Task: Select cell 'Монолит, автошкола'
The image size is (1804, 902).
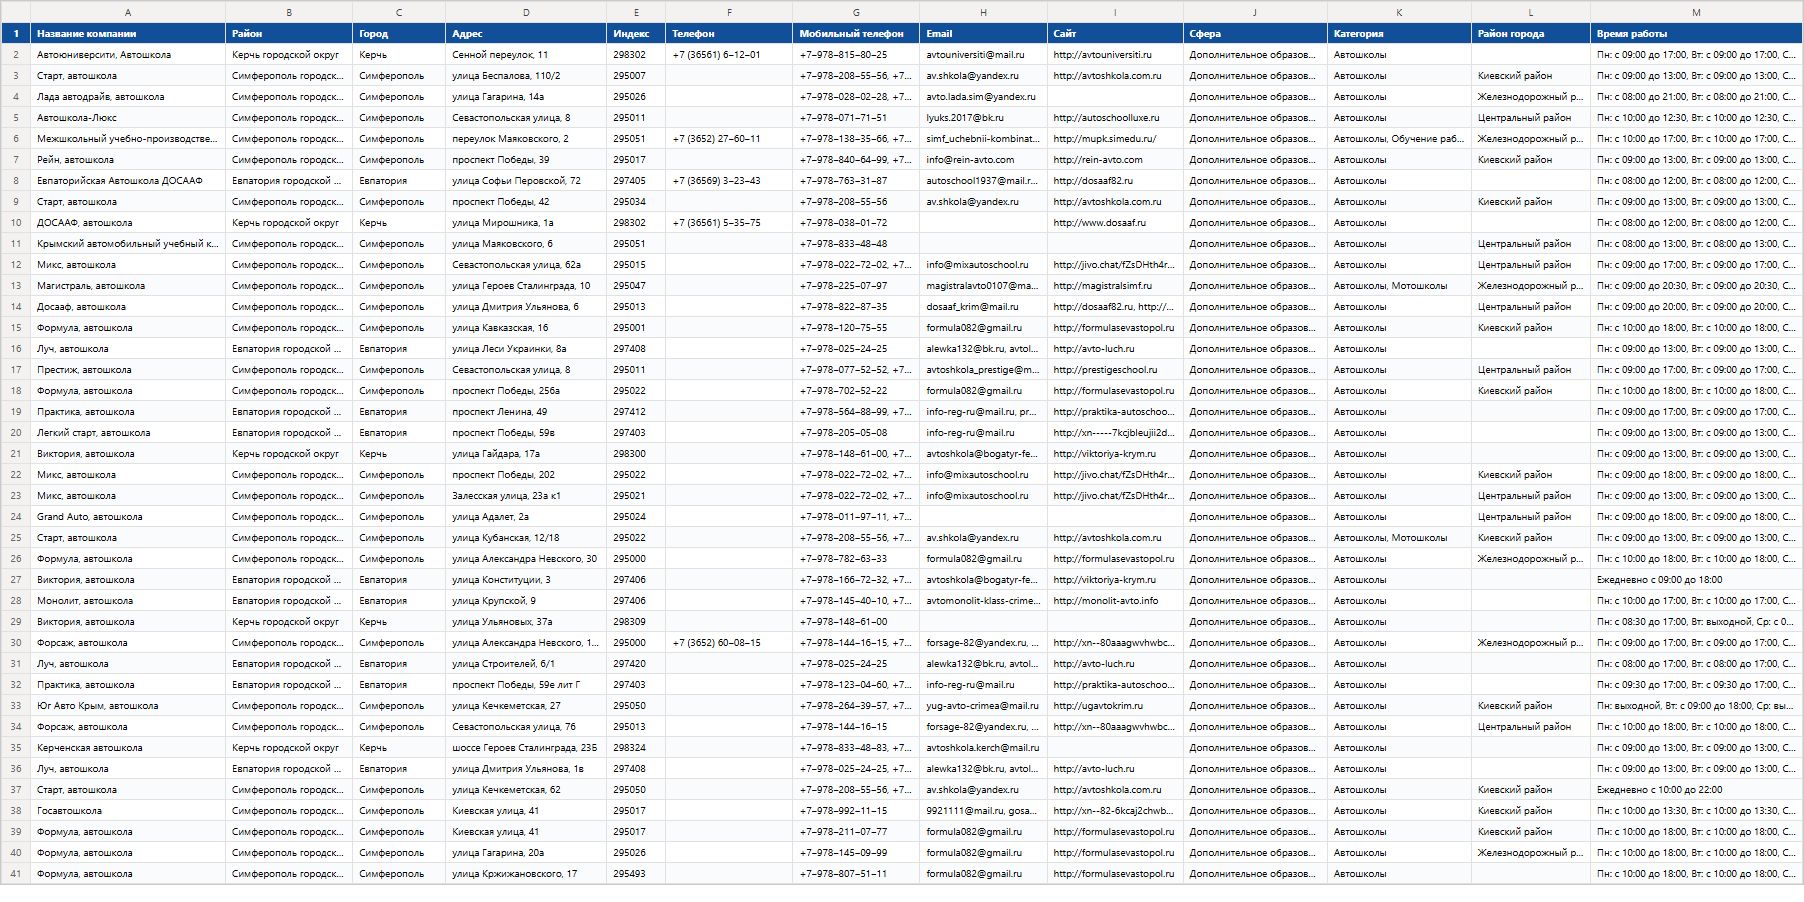Action: [x=128, y=601]
